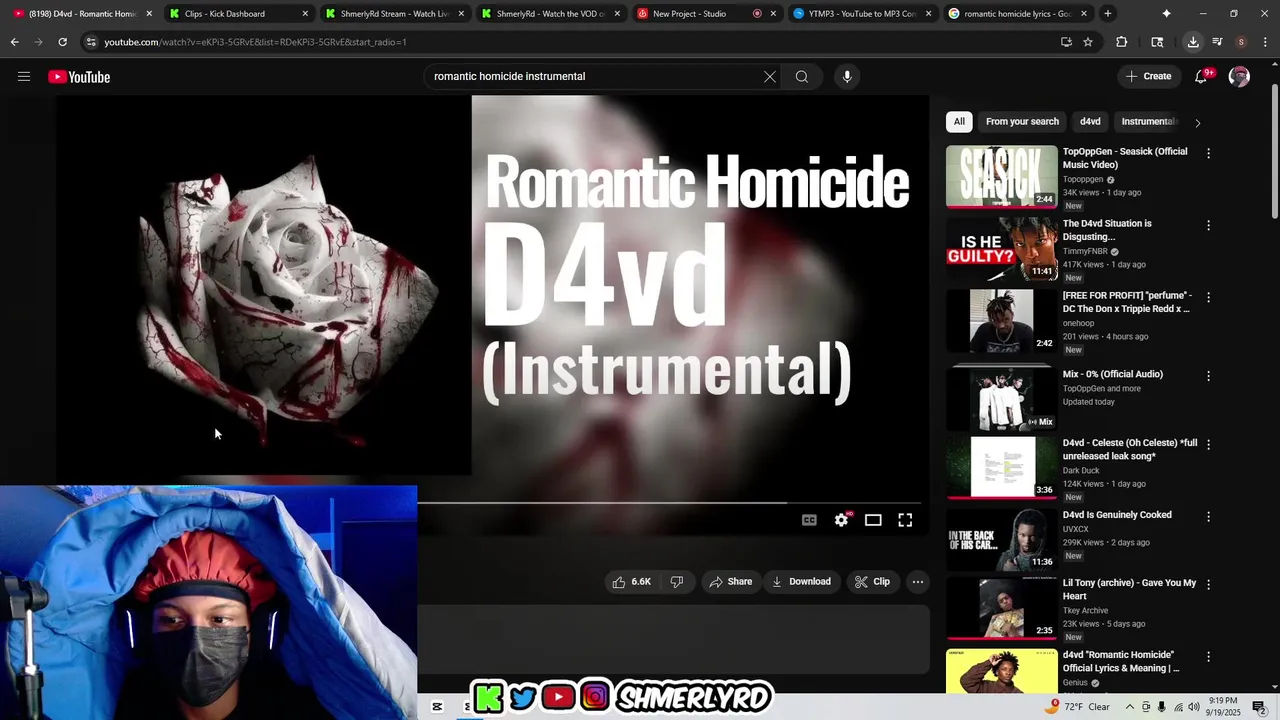Open the browser downloads icon
This screenshot has height=720, width=1280.
(1193, 42)
